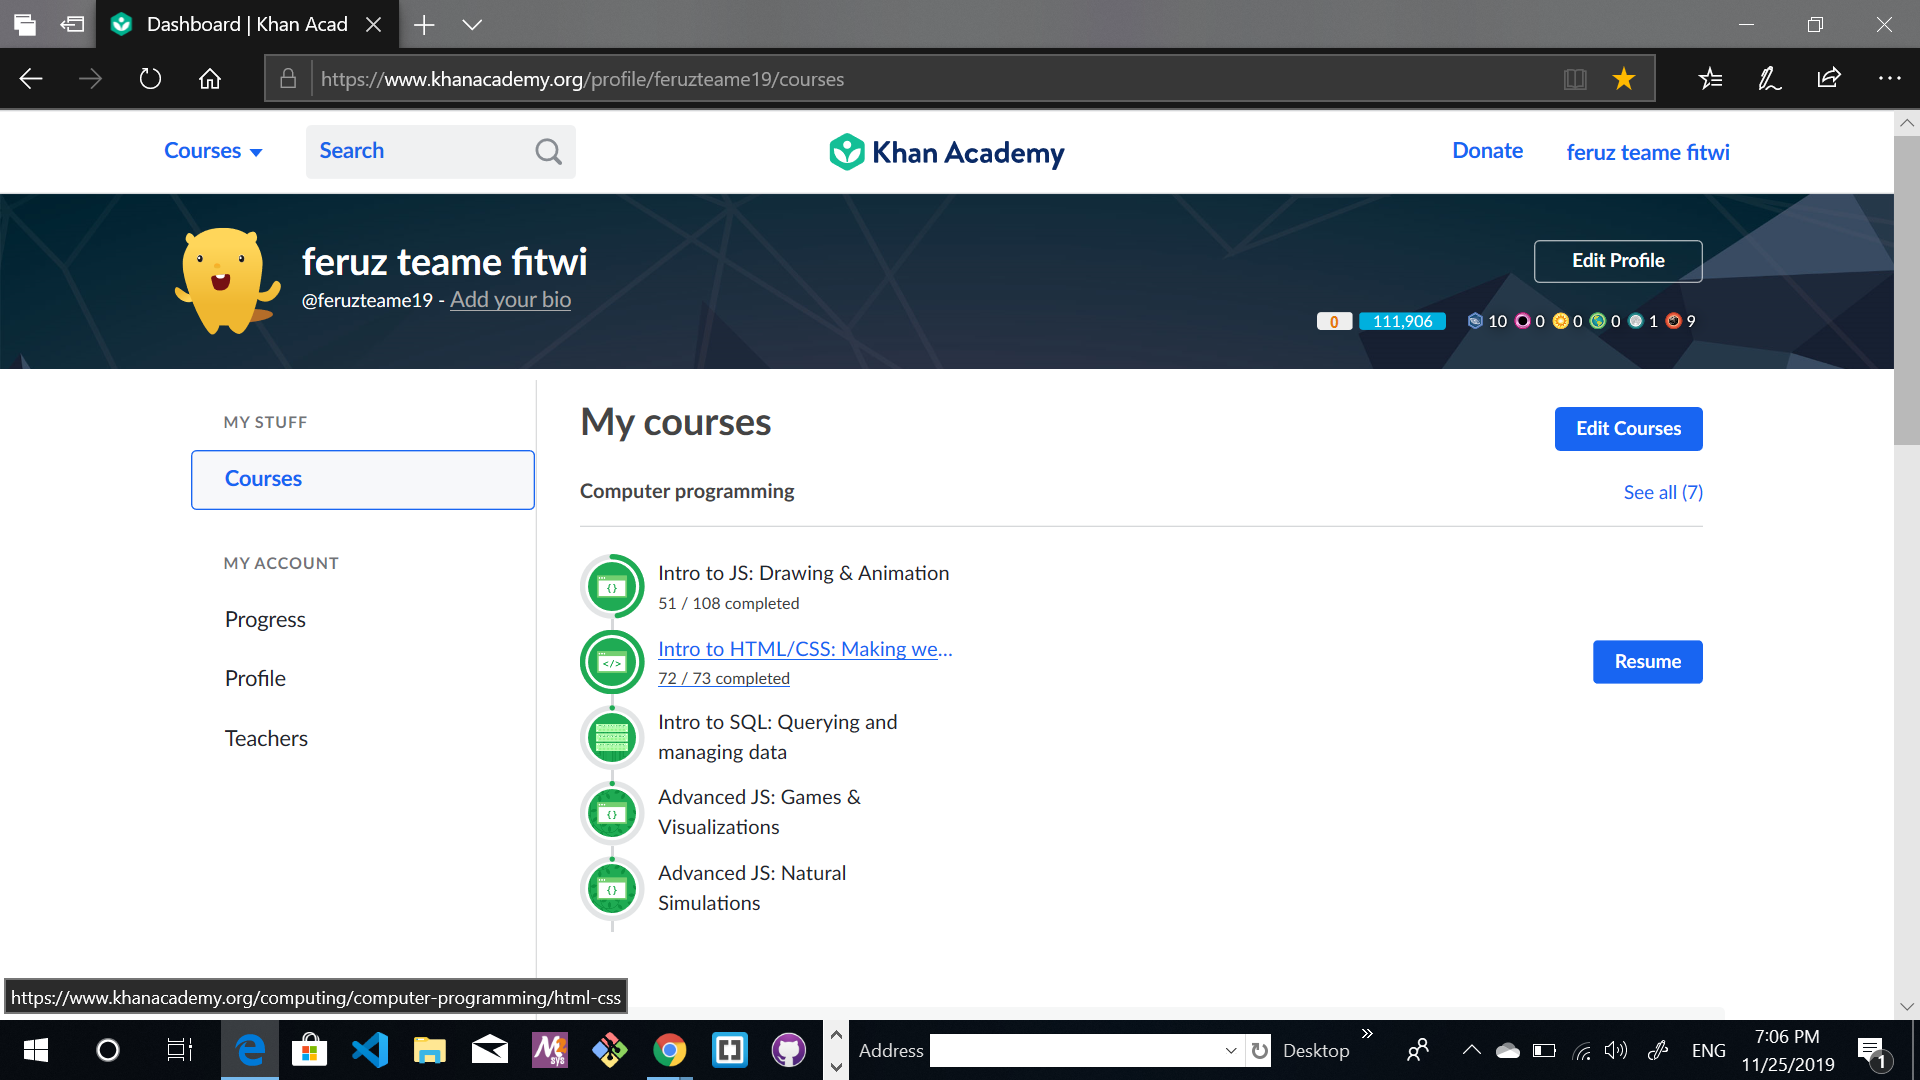Expand the Desktop toolbar chevron
Viewport: 1920px width, 1080px height.
click(1367, 1034)
